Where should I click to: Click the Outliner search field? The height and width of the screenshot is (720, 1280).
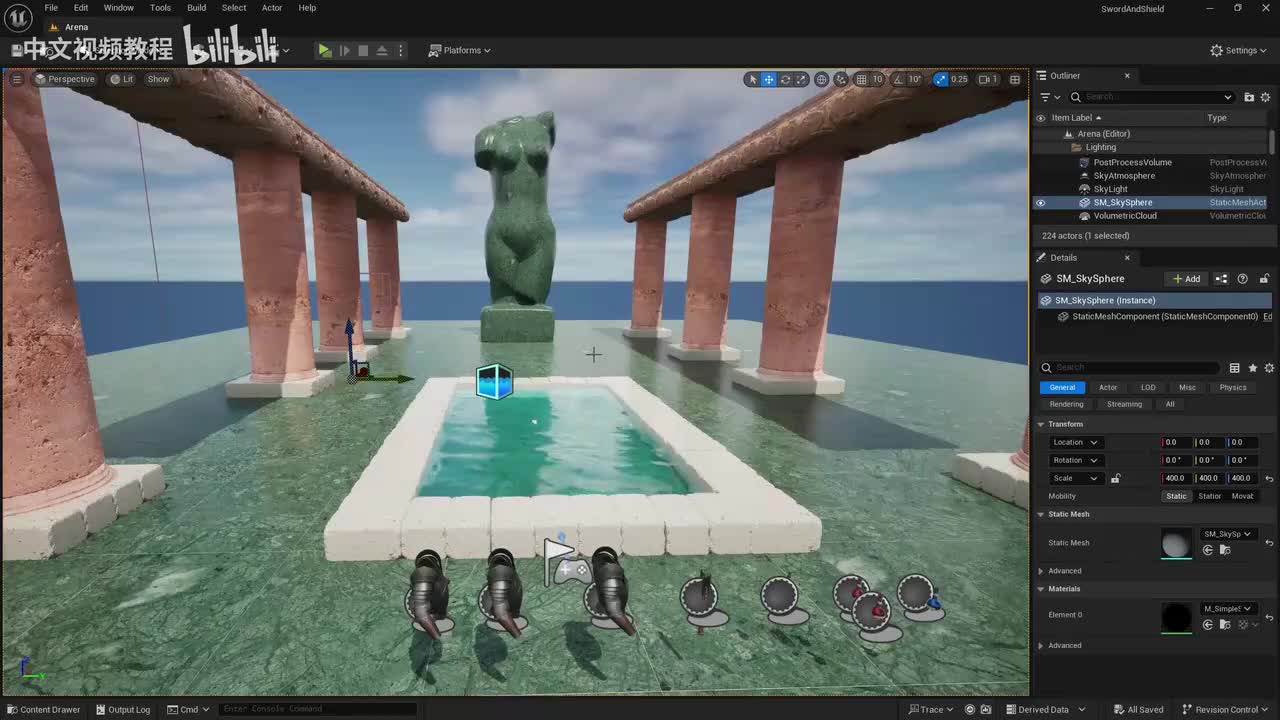click(1152, 97)
